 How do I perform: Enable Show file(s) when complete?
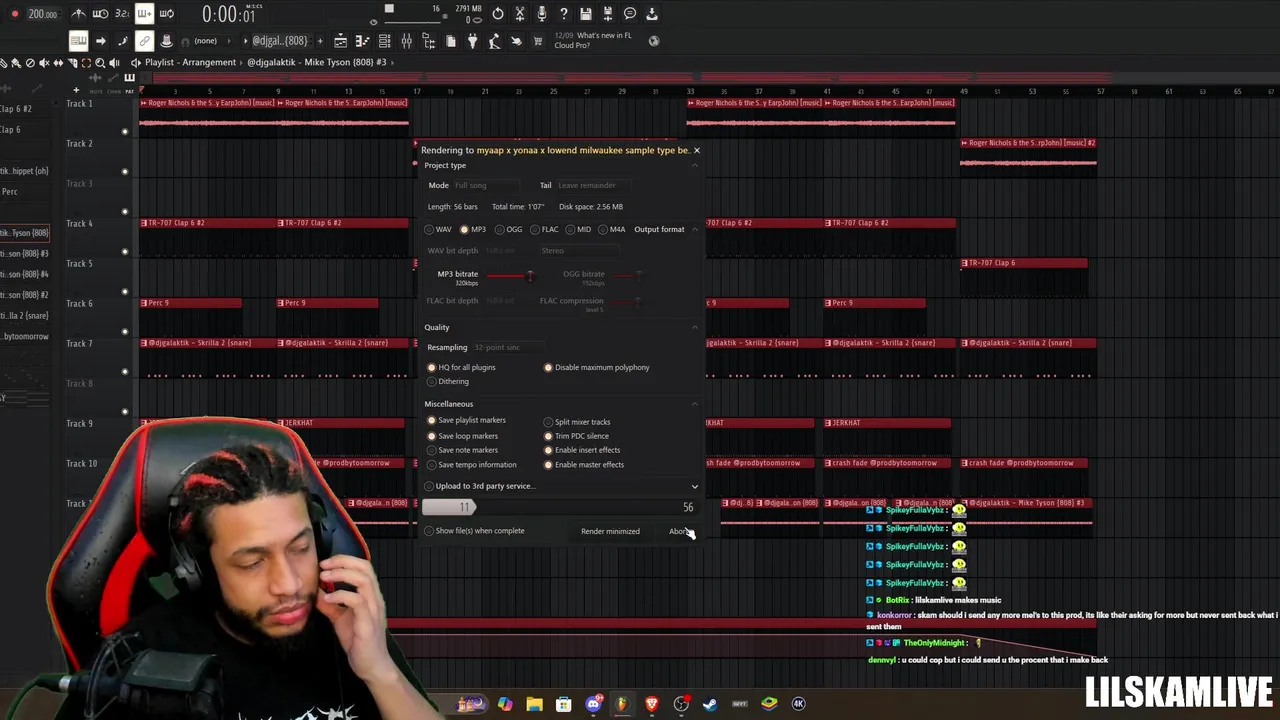tap(475, 531)
